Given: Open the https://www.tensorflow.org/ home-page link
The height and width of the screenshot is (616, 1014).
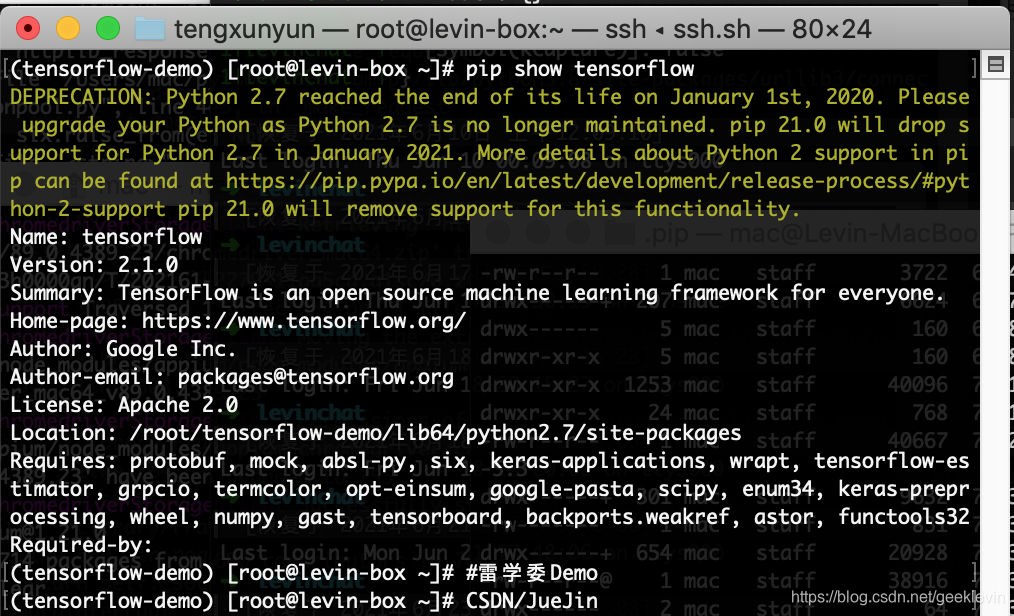Looking at the screenshot, I should 303,321.
